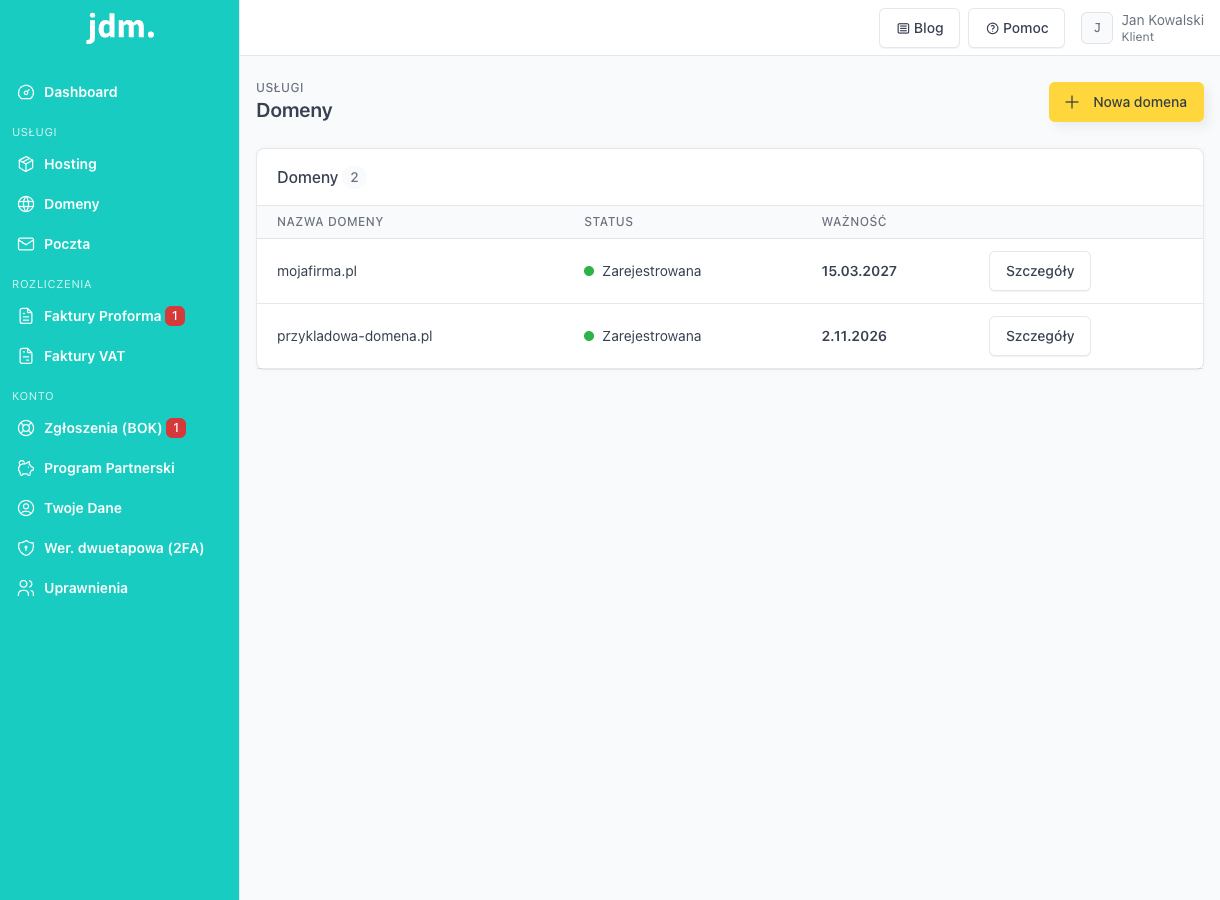The image size is (1220, 900).
Task: Open the Uprawnienia page
Action: click(120, 588)
